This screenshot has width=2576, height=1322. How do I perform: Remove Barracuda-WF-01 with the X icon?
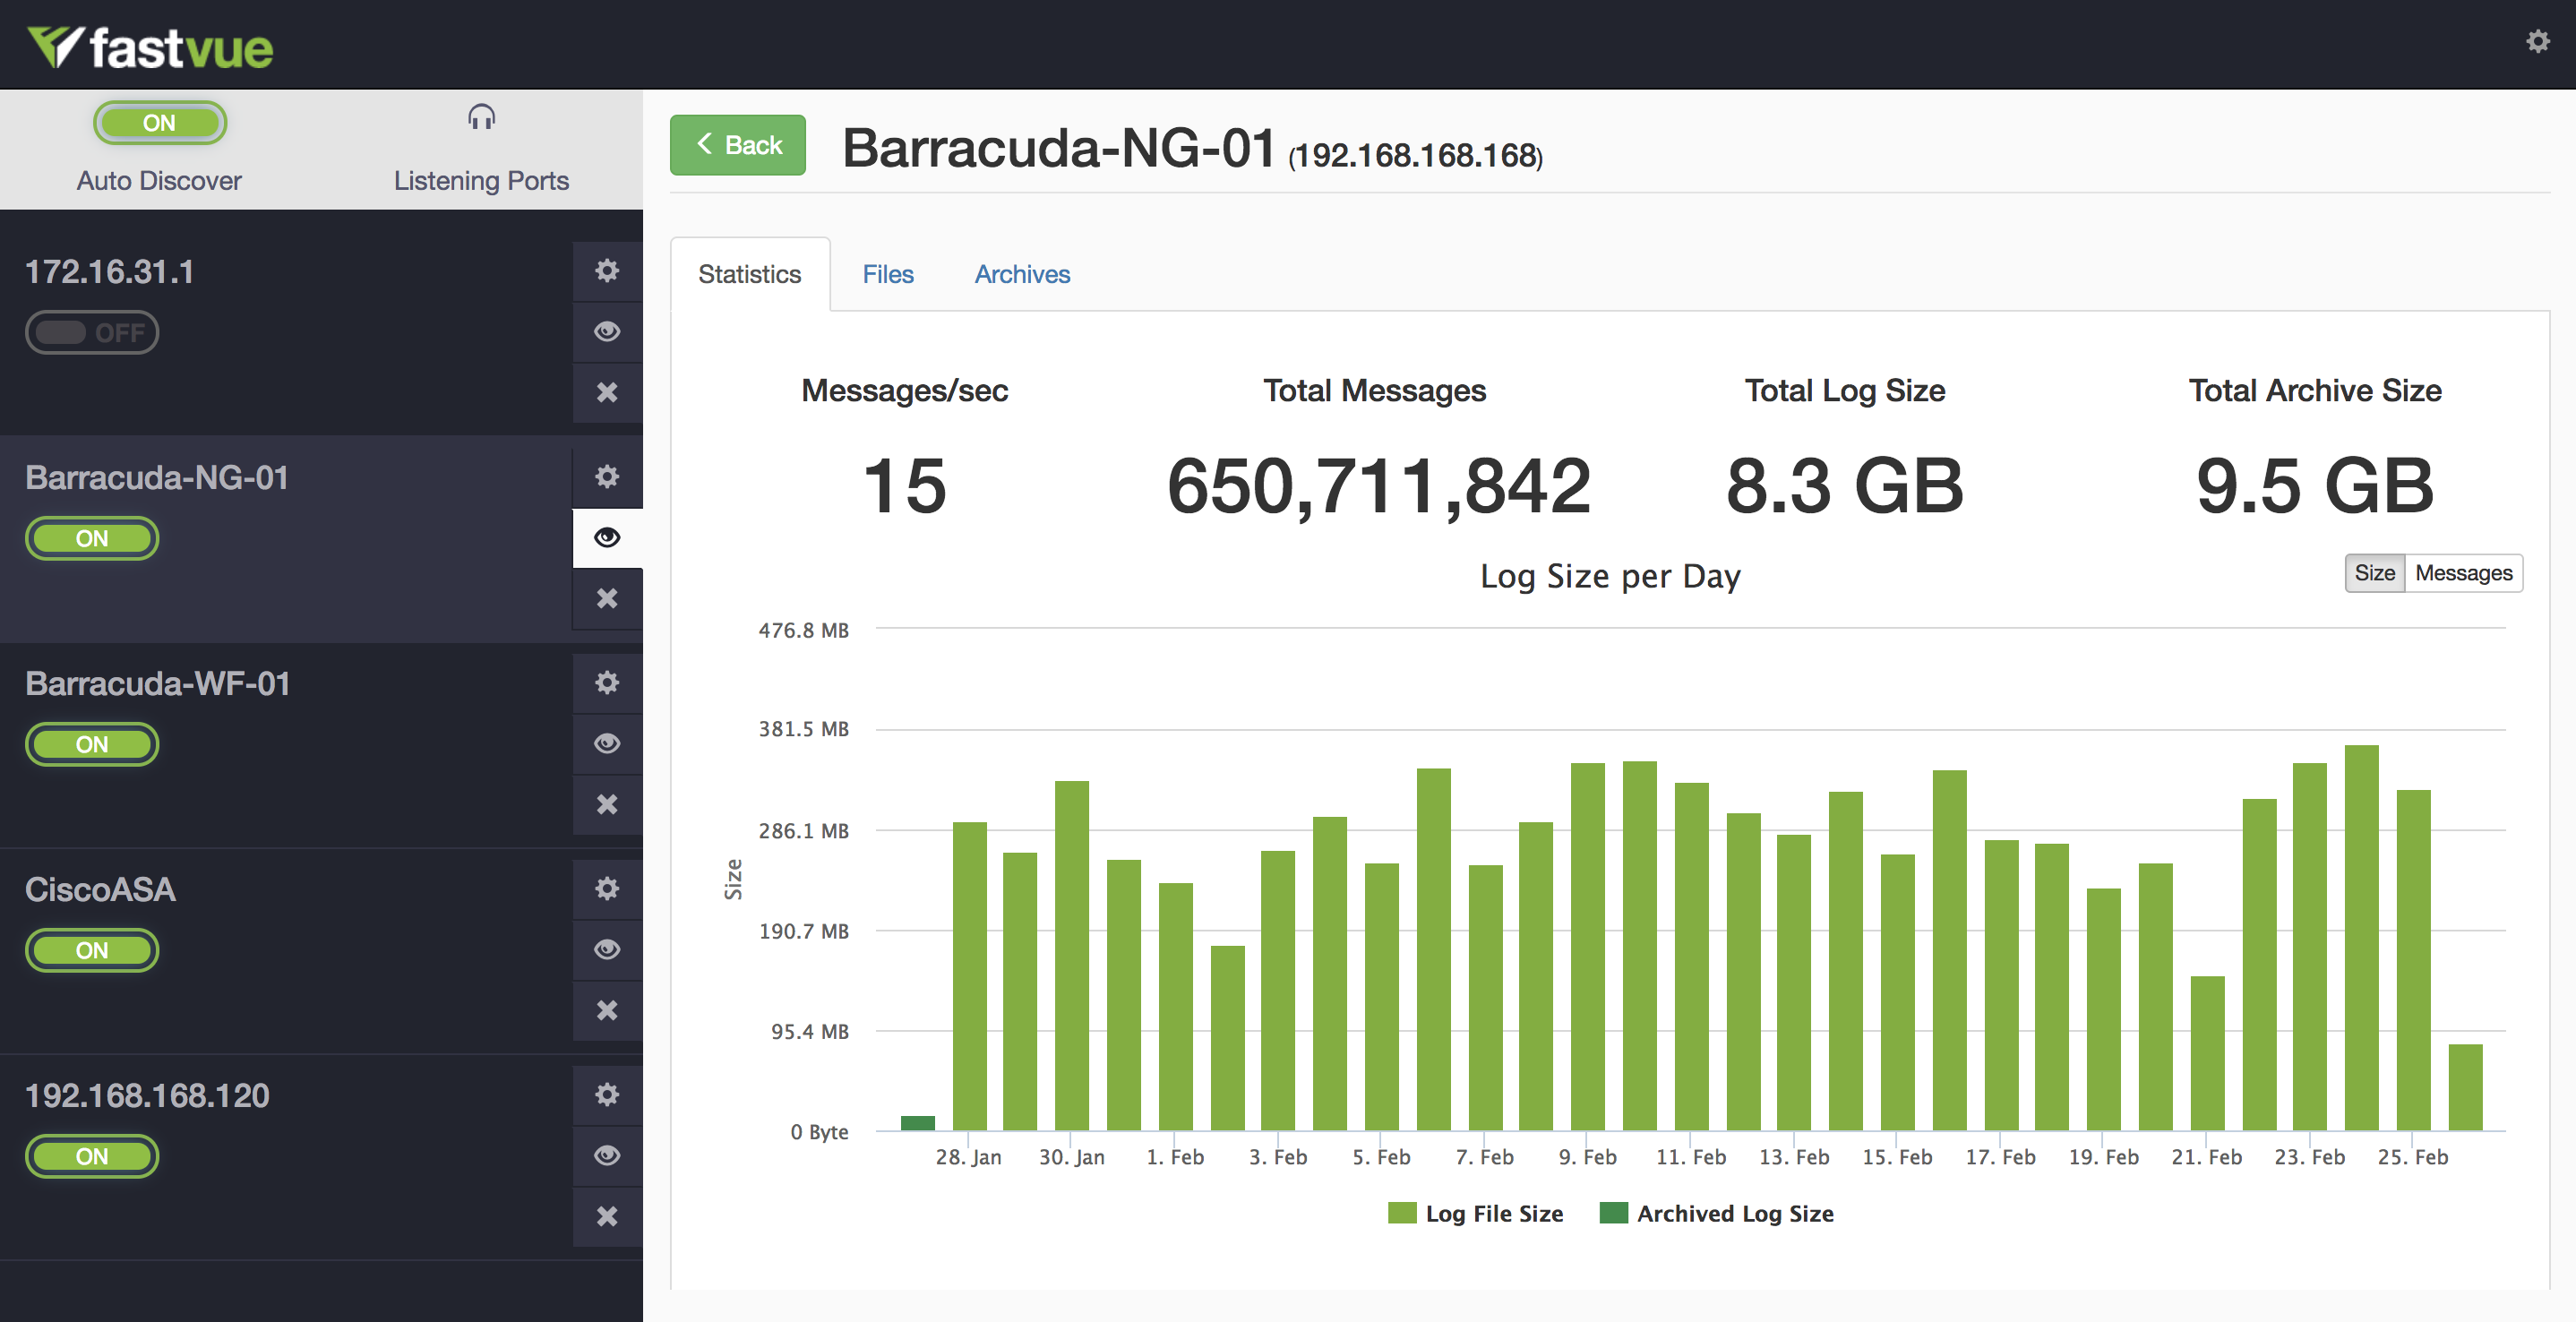(x=607, y=804)
